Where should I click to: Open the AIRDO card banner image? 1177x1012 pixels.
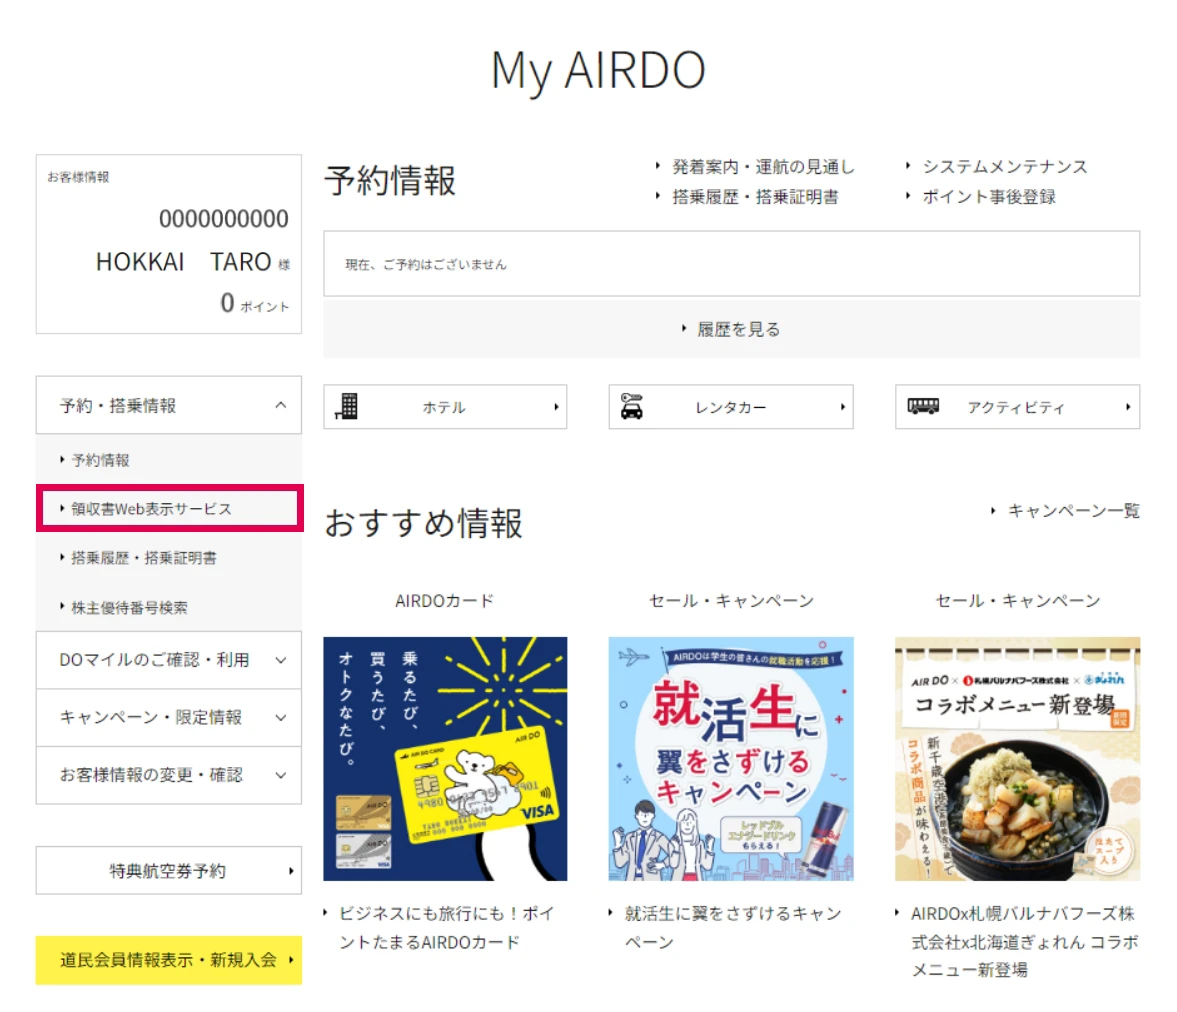coord(445,758)
